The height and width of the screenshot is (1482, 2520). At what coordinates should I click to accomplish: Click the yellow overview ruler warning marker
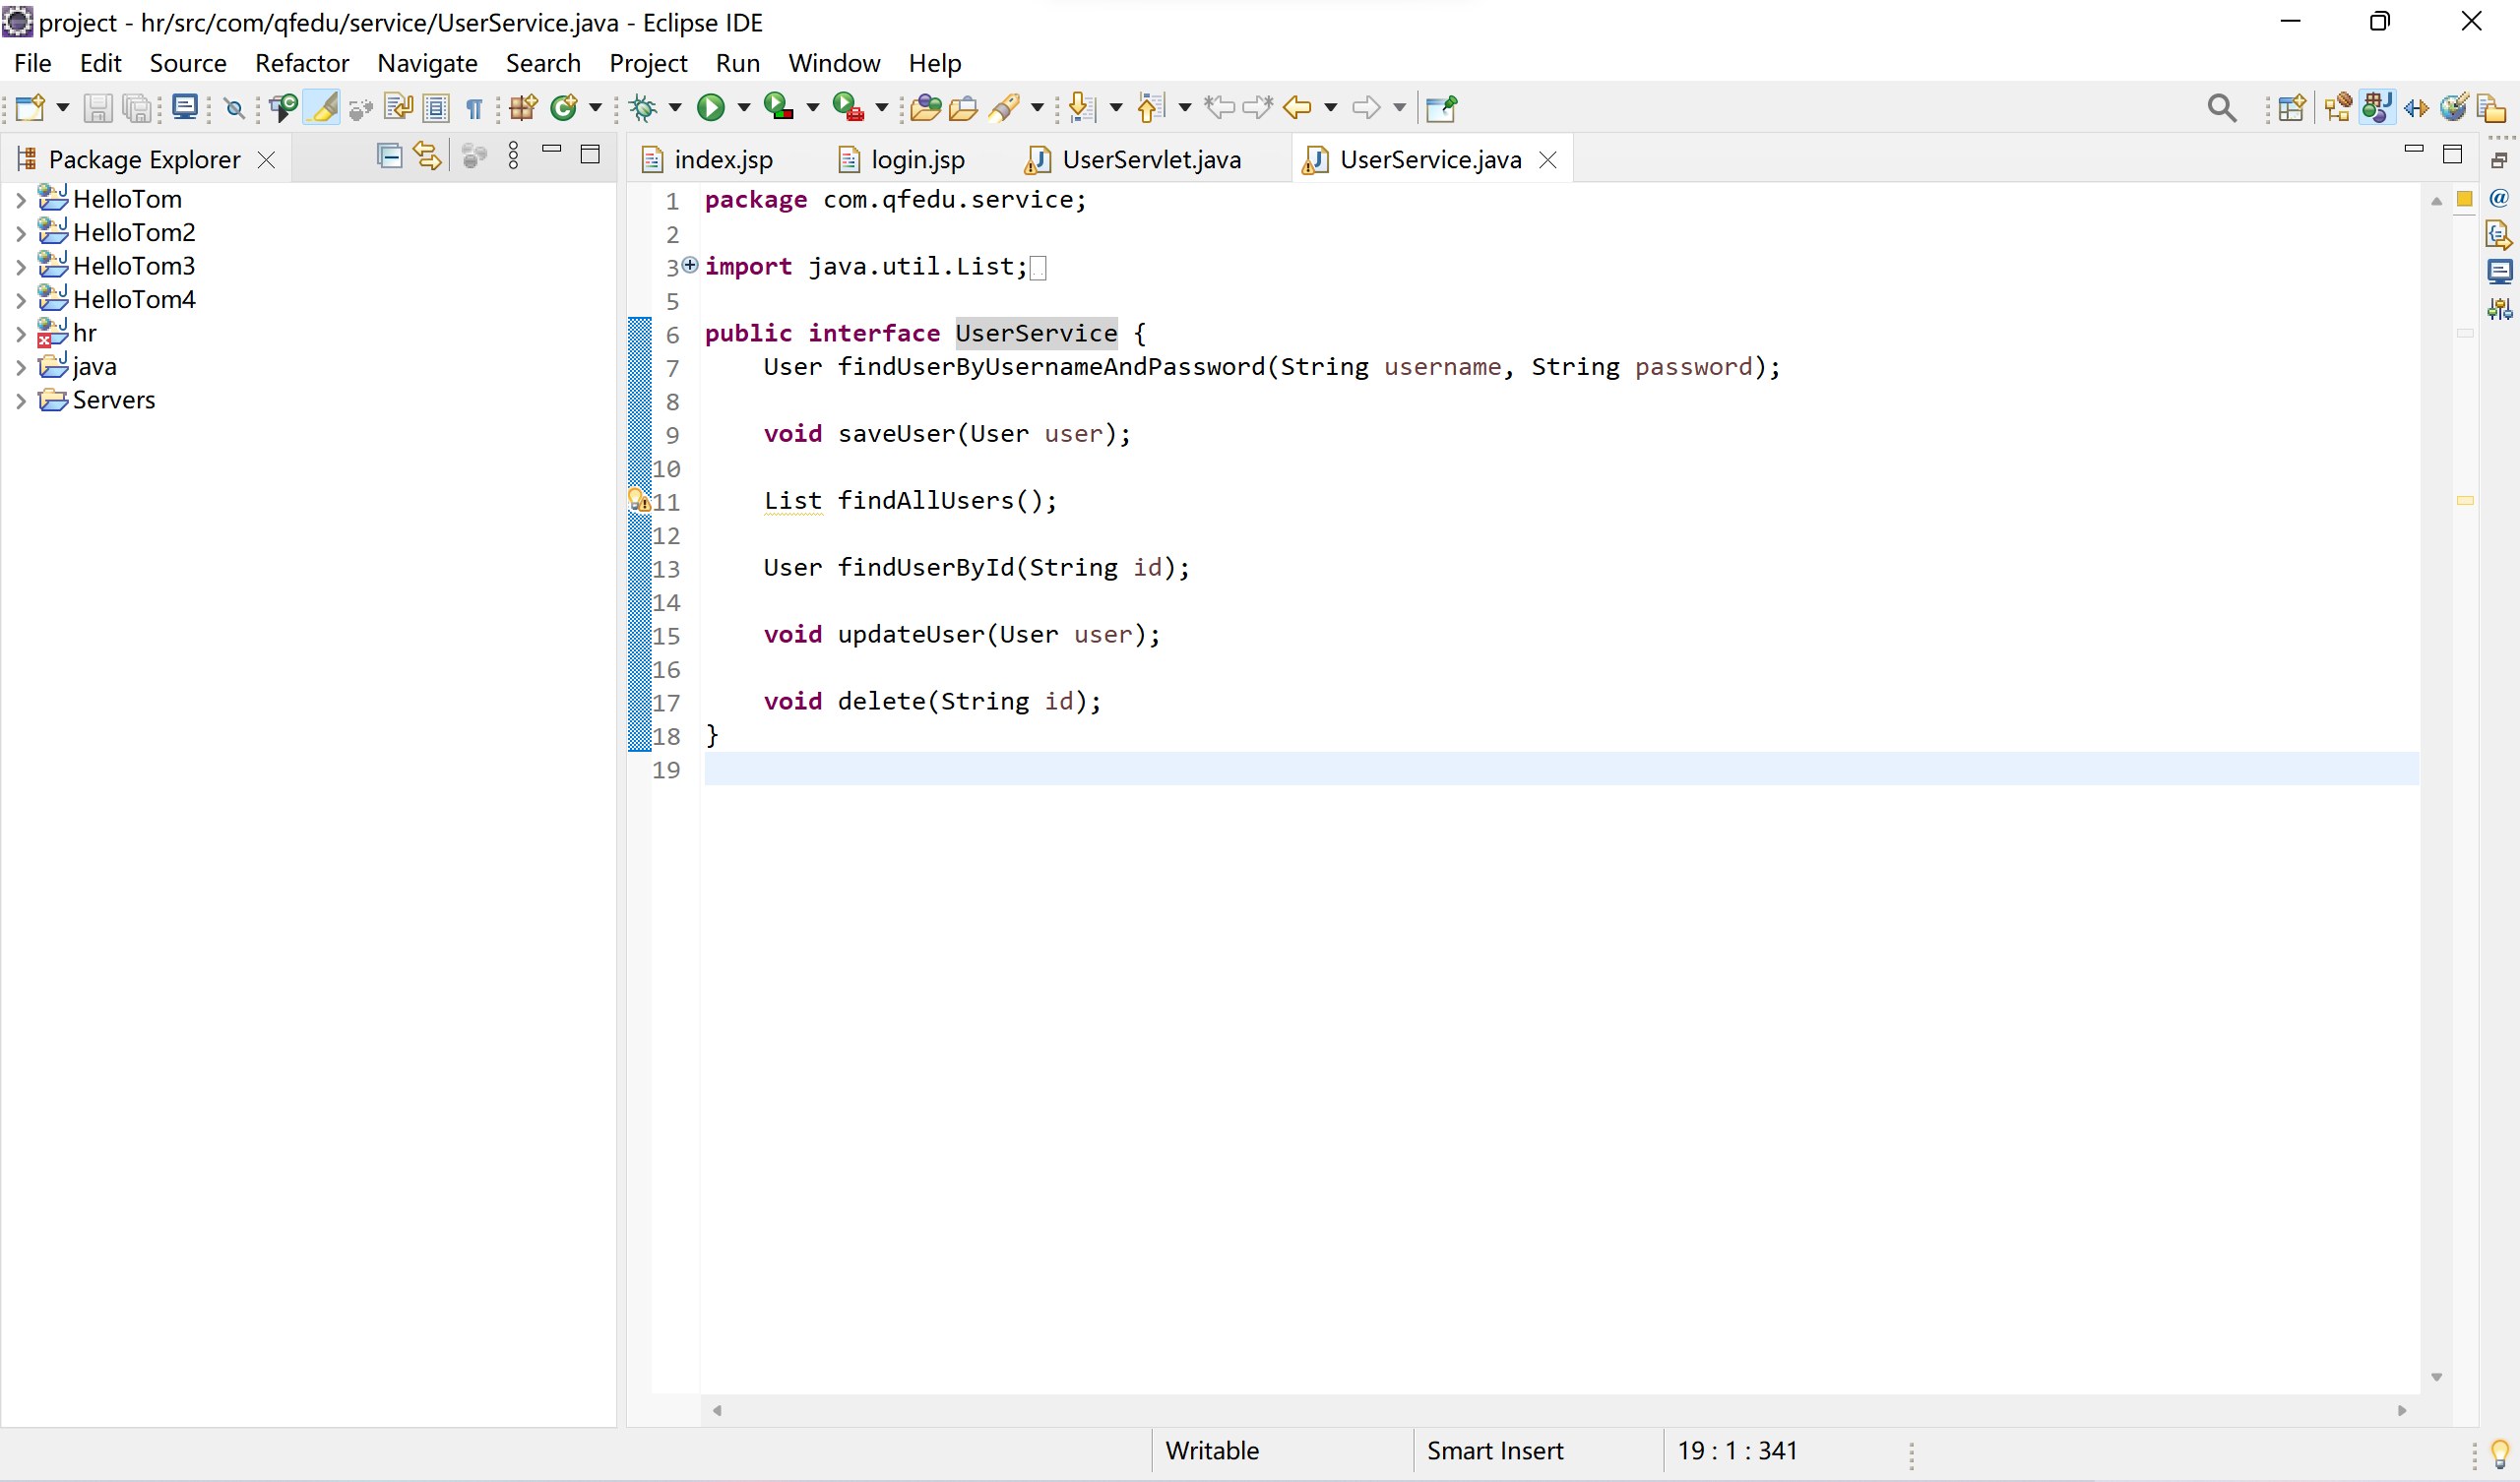click(x=2465, y=500)
